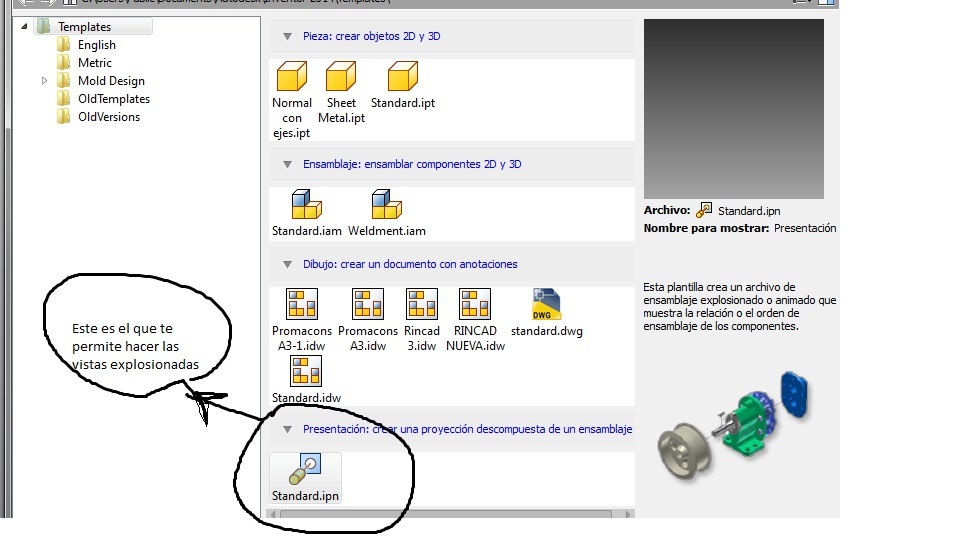Choose the Standard.idw drawing template
Screen dimensions: 960x540
306,380
